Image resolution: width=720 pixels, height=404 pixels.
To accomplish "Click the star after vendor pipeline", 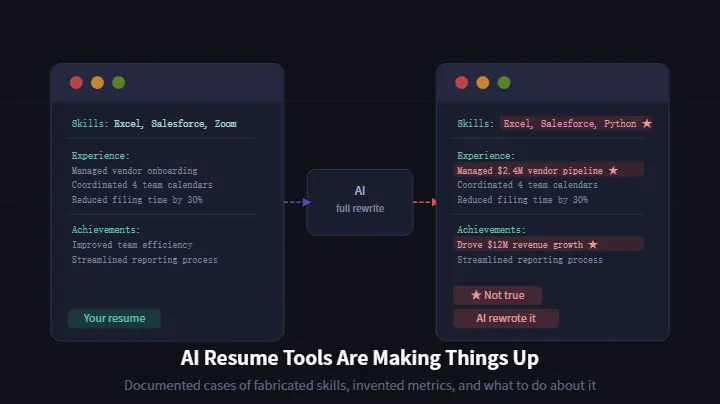I will tap(613, 171).
